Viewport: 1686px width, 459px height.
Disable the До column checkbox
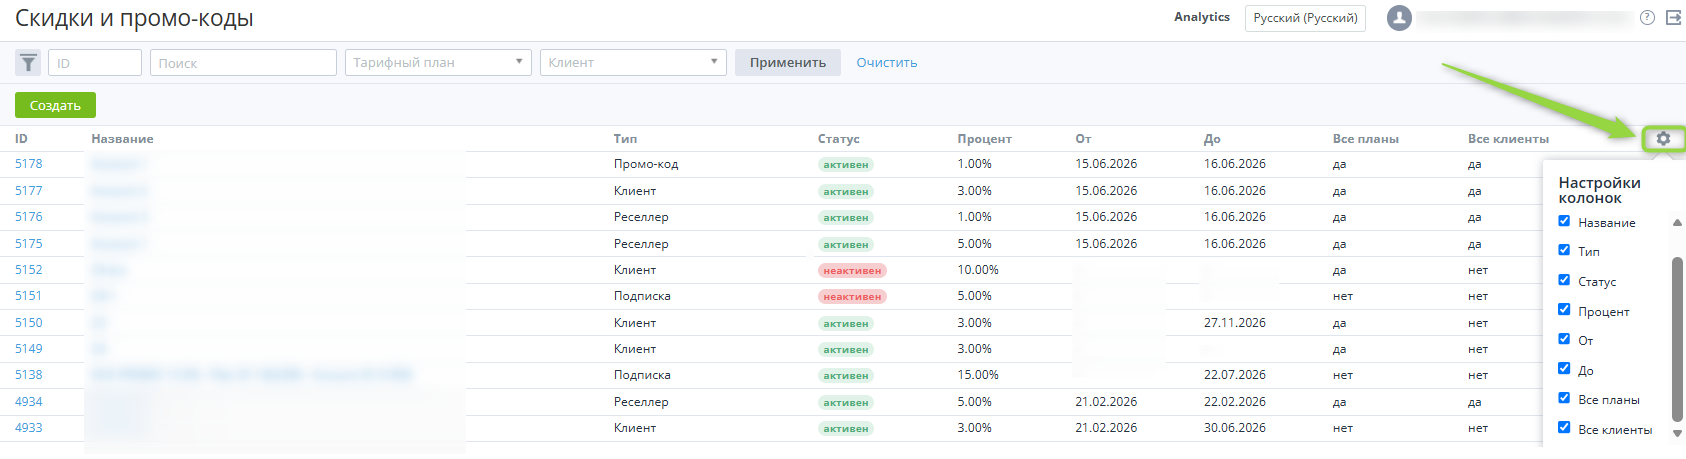pos(1564,369)
